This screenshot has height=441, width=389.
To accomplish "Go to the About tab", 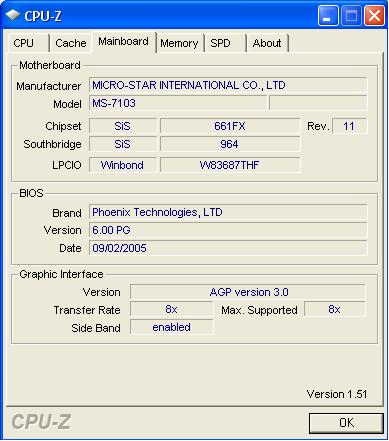I will 267,43.
